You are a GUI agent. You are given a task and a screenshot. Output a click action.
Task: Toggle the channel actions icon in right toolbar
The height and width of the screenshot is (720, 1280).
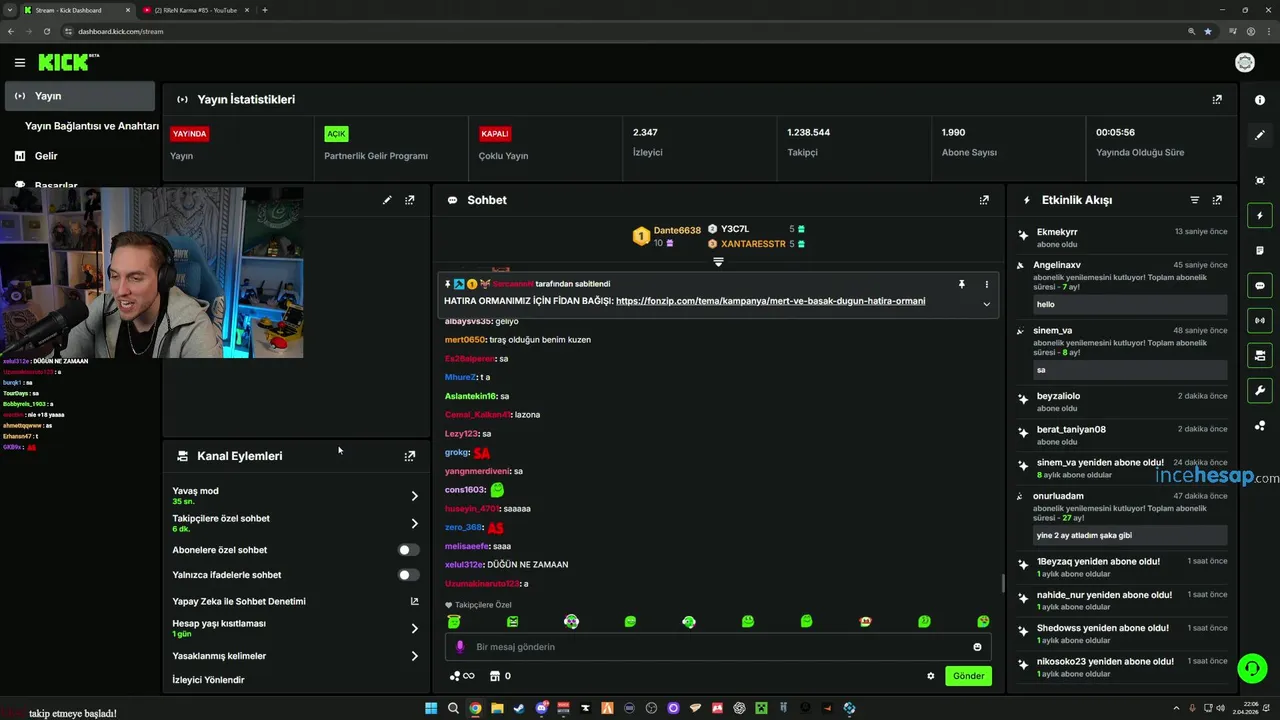(1260, 355)
